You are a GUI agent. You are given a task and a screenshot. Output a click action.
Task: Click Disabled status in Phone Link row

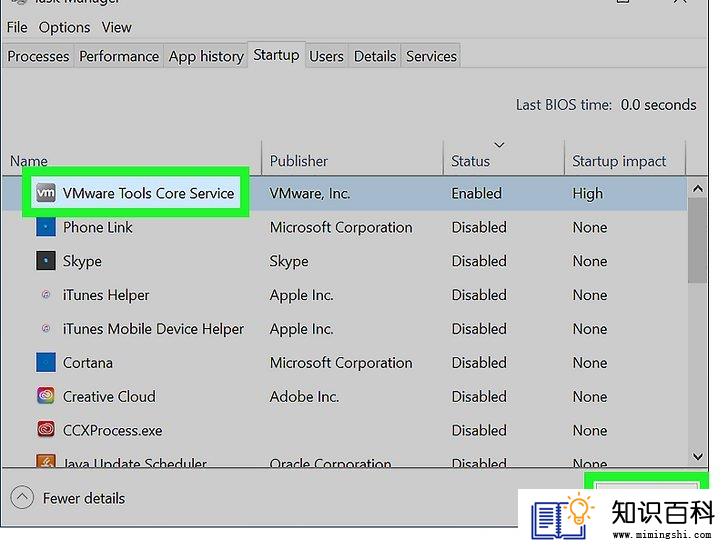coord(479,227)
